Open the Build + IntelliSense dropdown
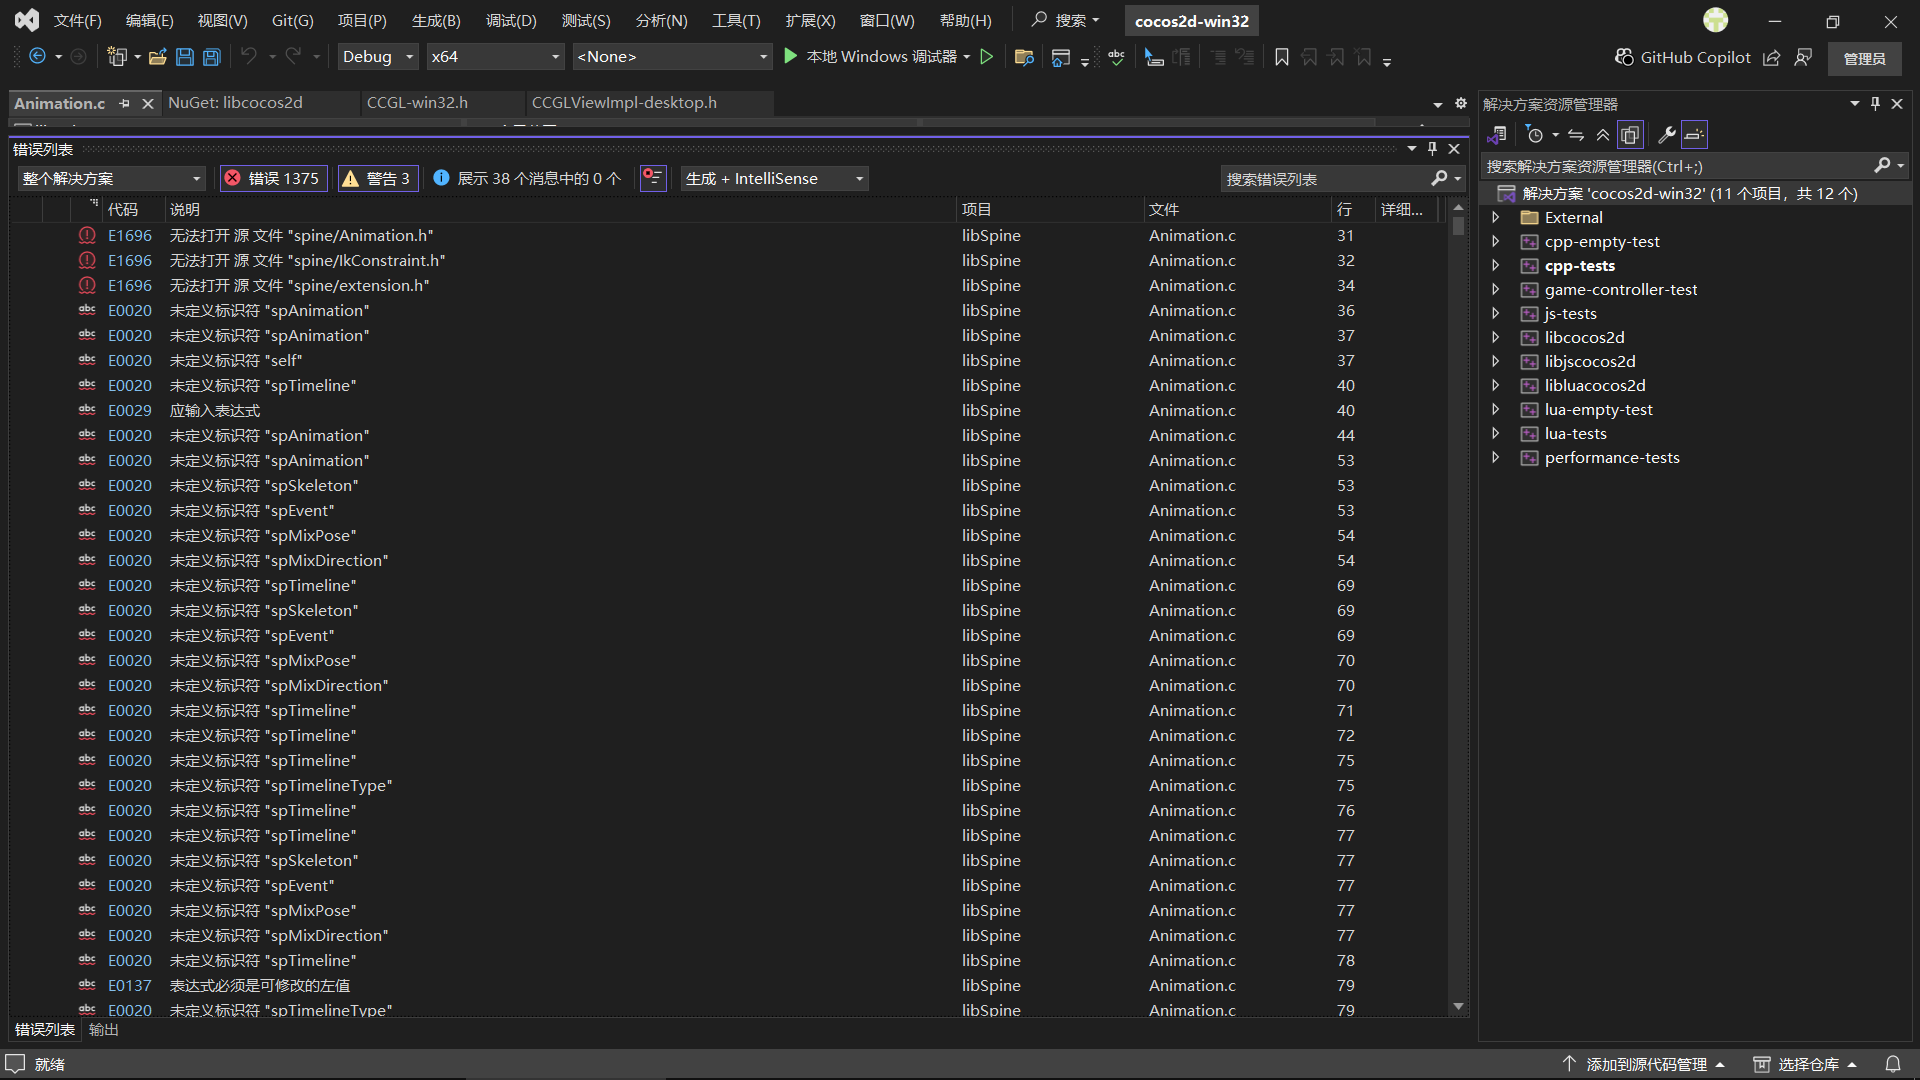1920x1080 pixels. click(774, 178)
